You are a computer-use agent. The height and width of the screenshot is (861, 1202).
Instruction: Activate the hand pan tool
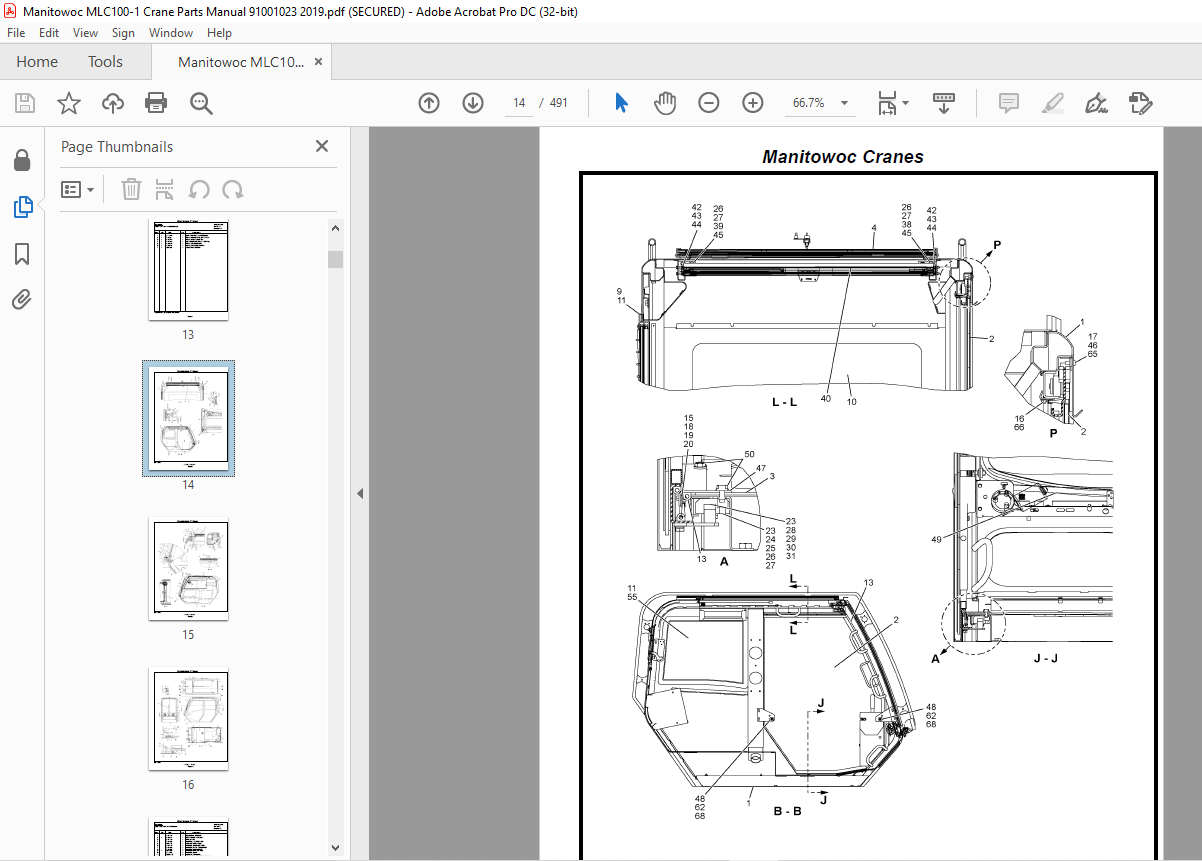[x=665, y=103]
